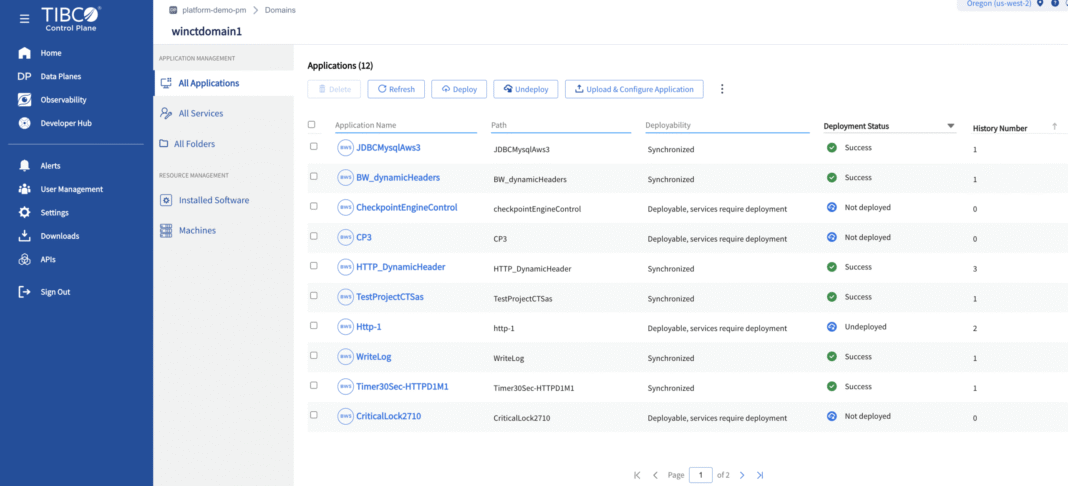Click the Path column filter field
Screen dimensions: 1068x486
pyautogui.click(x=561, y=125)
